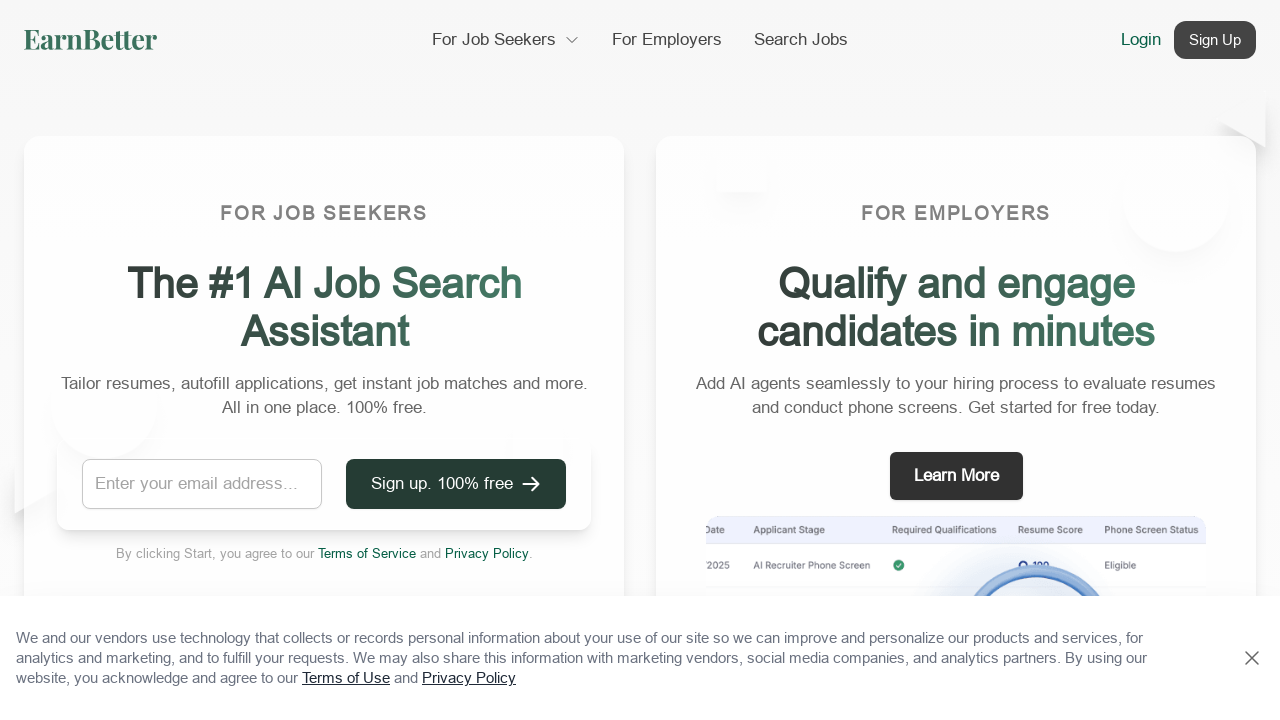This screenshot has width=1280, height=720.
Task: Click the Login link
Action: click(x=1140, y=39)
